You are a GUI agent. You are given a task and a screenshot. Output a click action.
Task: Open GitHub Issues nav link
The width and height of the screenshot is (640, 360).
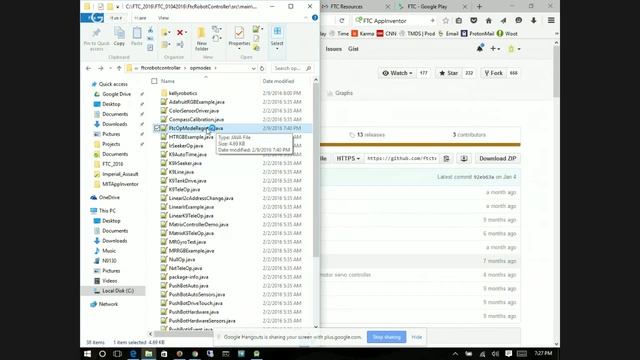[x=333, y=49]
